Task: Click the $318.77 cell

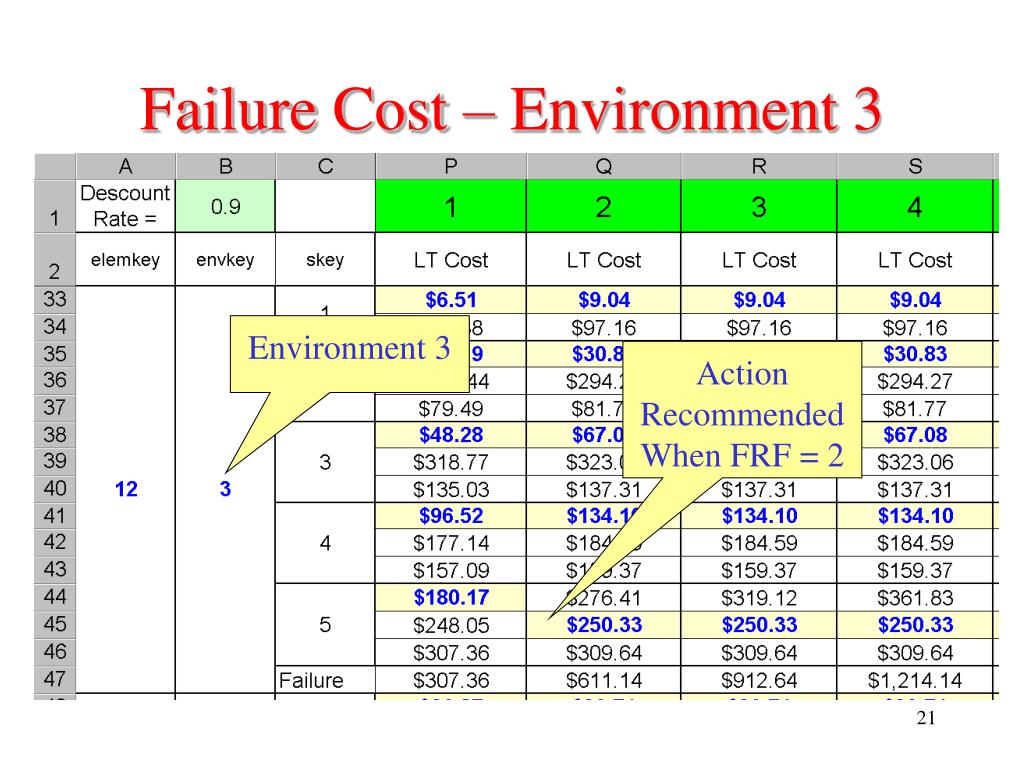Action: (x=451, y=462)
